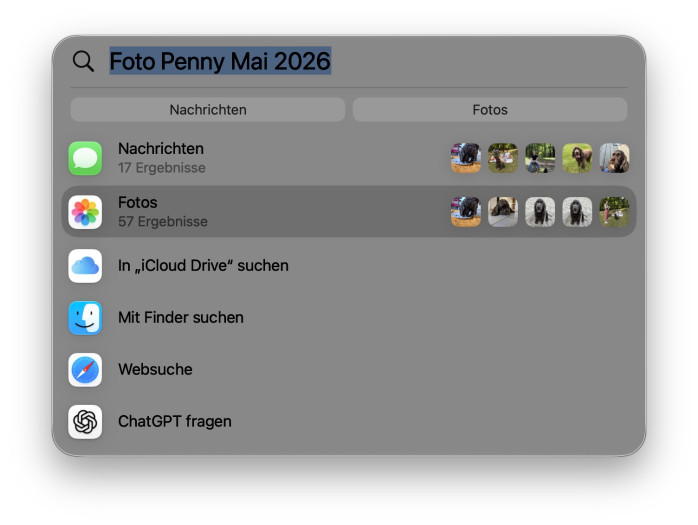Open the "Nachrichten" result title

pos(161,149)
